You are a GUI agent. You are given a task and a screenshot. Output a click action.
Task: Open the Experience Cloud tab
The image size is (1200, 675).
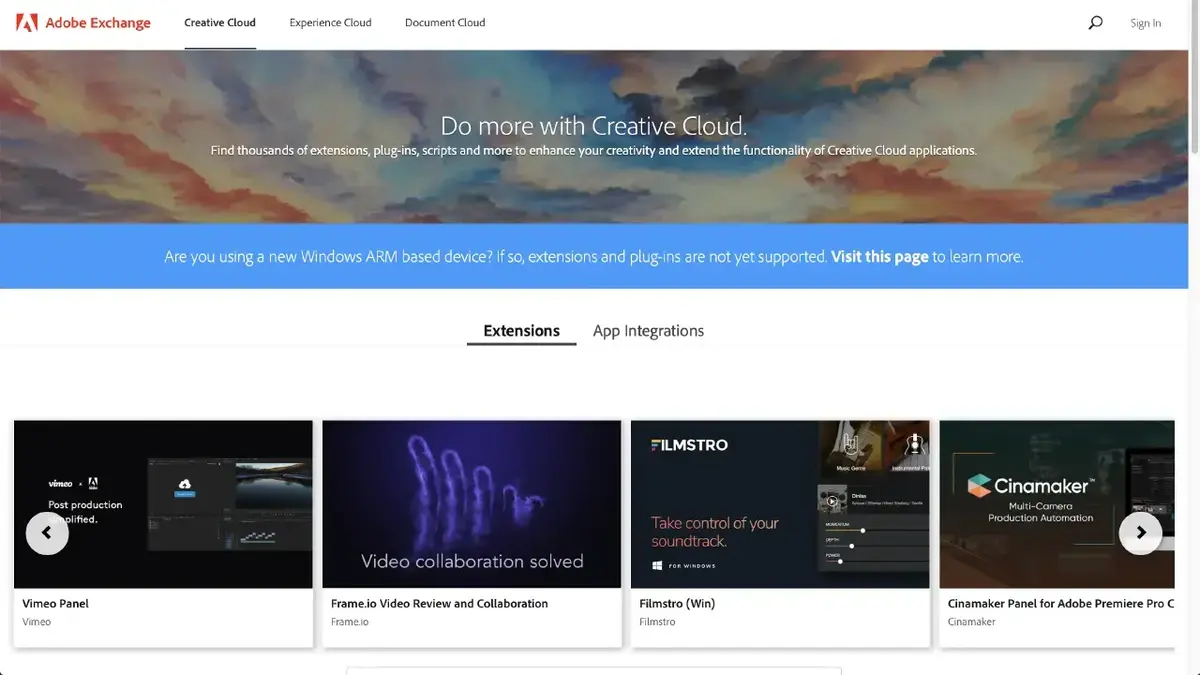pyautogui.click(x=330, y=22)
